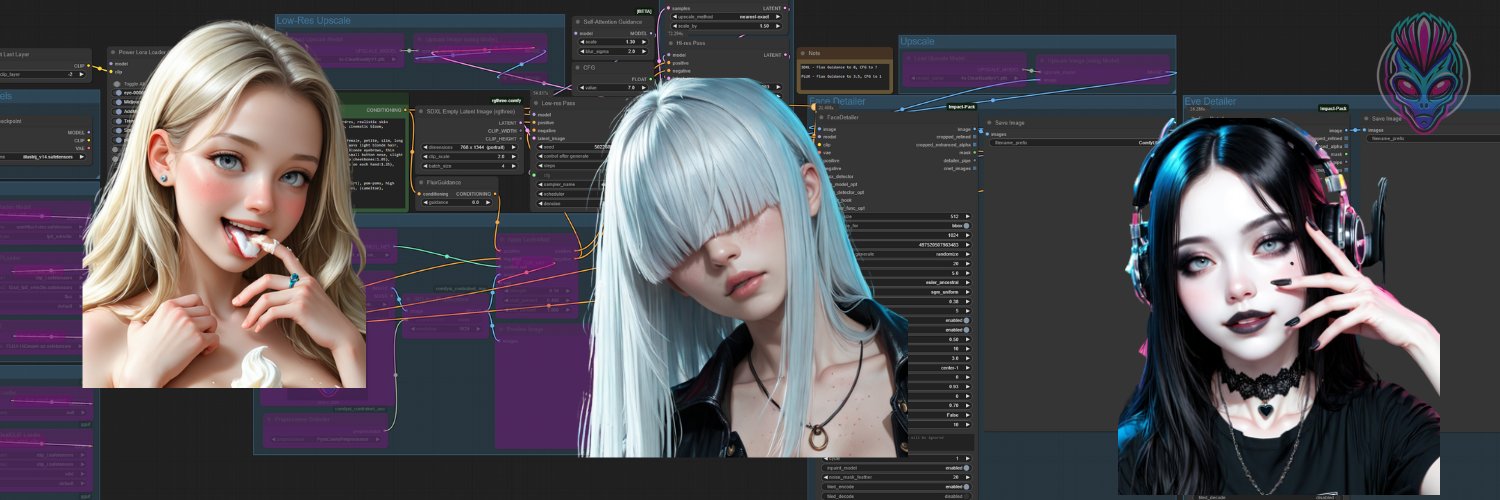Collapse the FaceDetailer node dot

click(819, 117)
